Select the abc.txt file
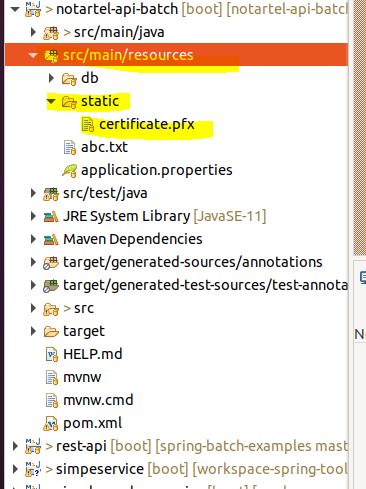 click(x=104, y=147)
